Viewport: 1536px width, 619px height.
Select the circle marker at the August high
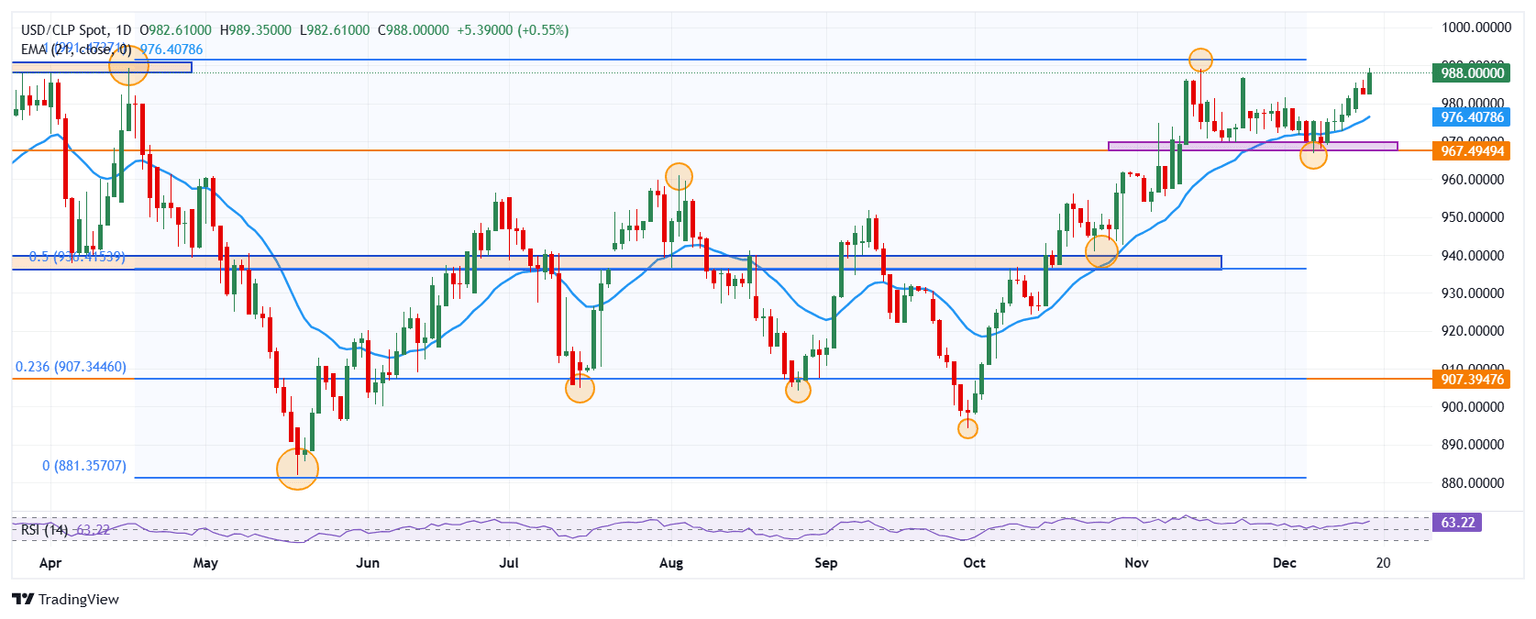tap(678, 176)
